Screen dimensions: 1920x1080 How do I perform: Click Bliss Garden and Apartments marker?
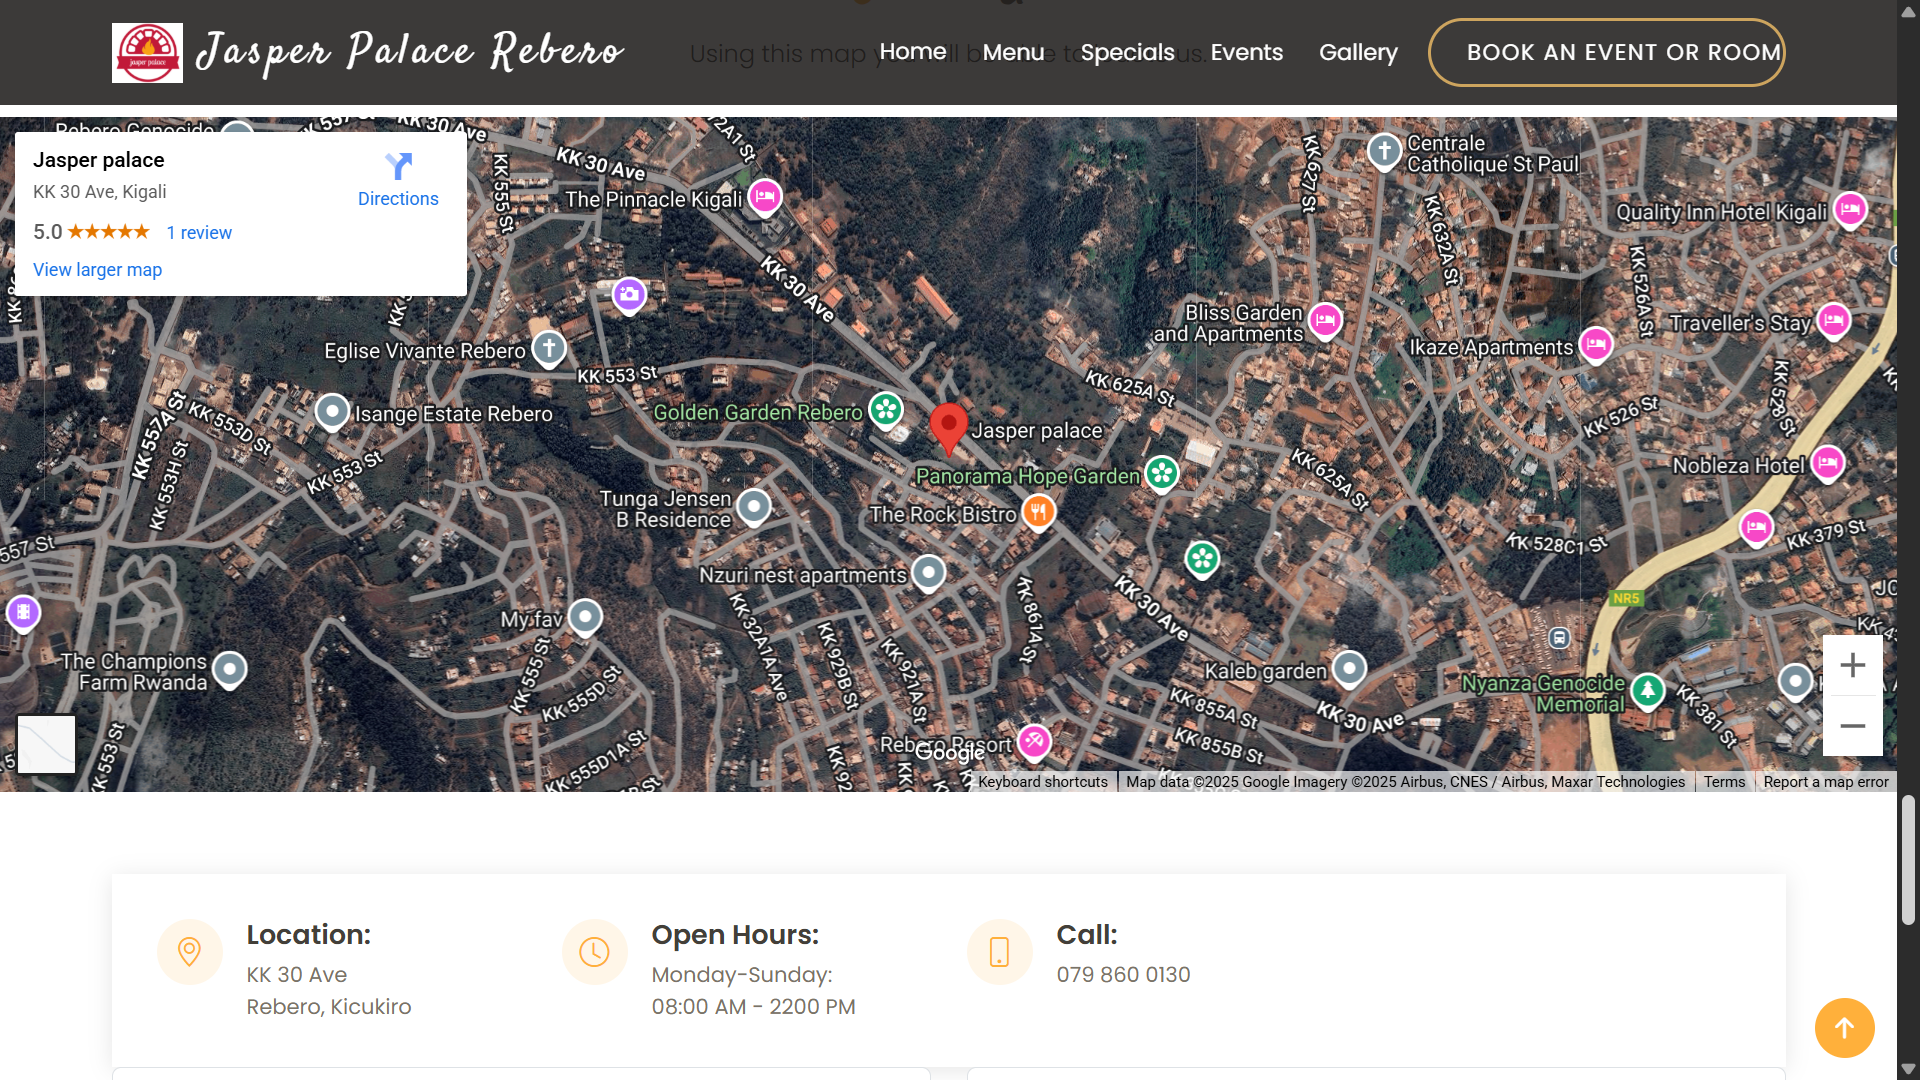1325,321
